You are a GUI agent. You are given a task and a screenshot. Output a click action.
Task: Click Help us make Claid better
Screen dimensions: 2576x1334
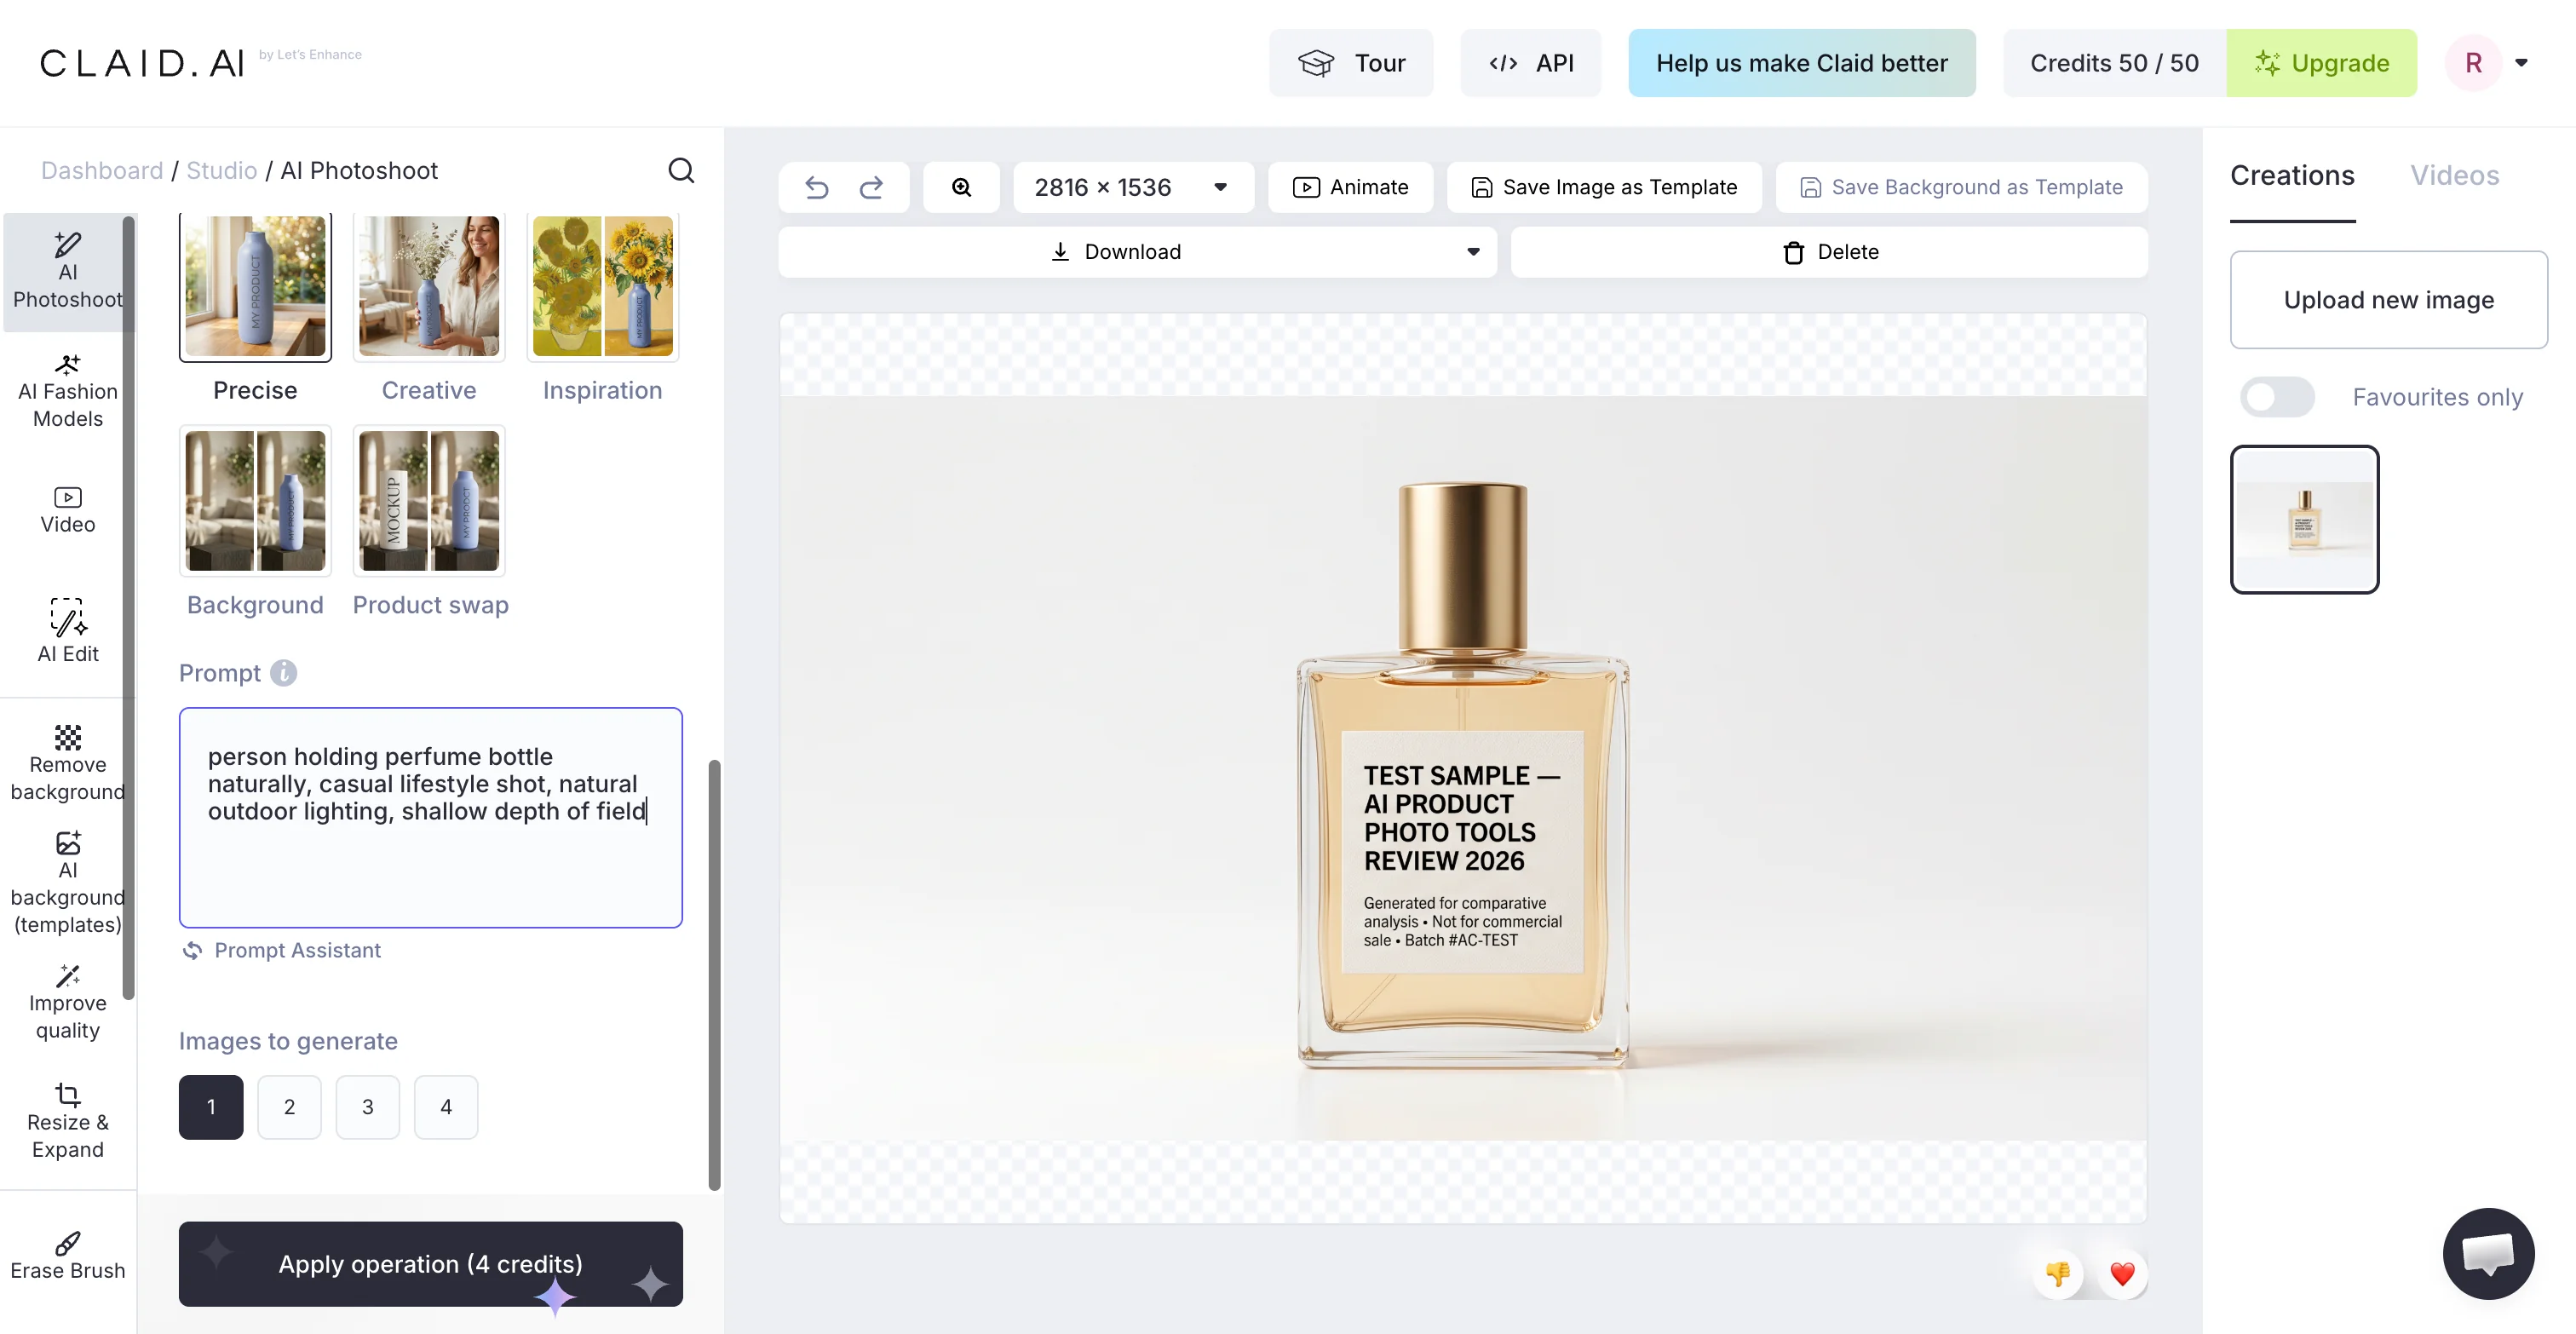[x=1801, y=63]
